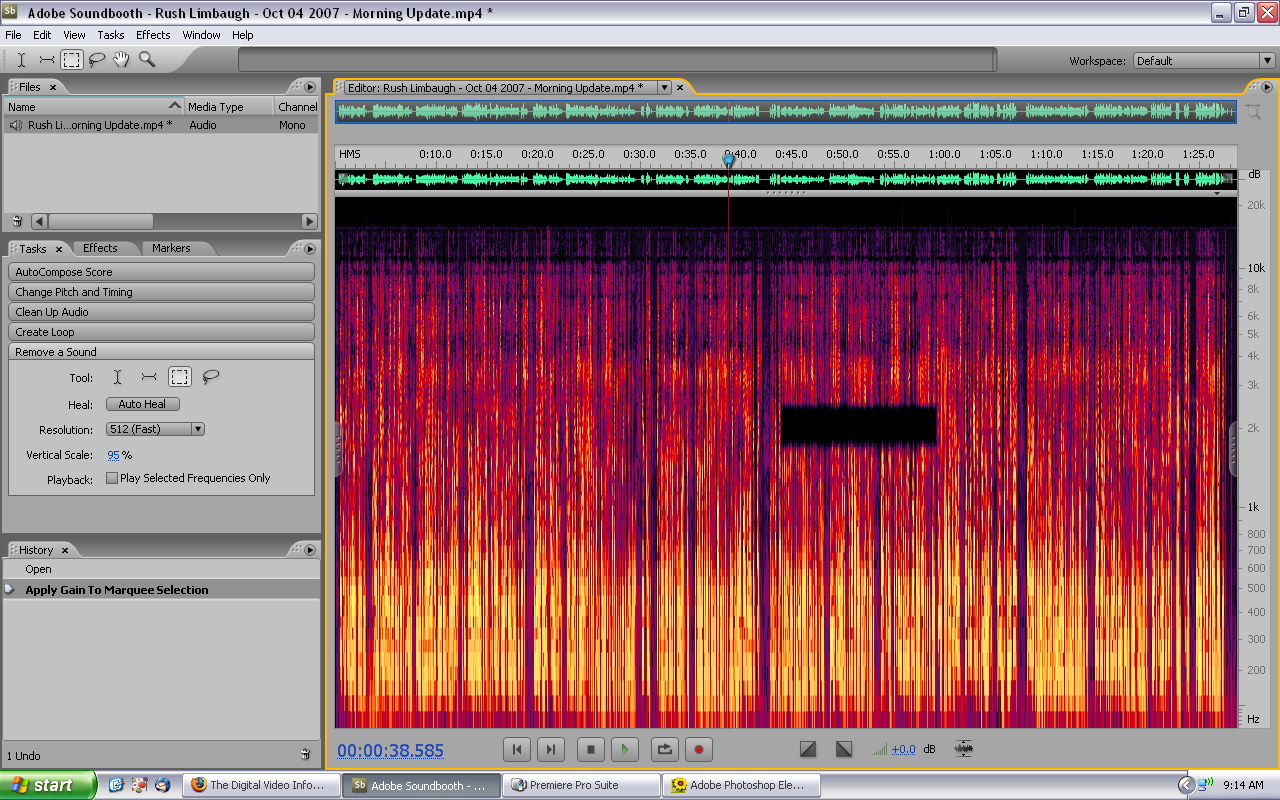Switch to Premiere Pro Suite in the taskbar
Viewport: 1280px width, 800px height.
click(581, 785)
